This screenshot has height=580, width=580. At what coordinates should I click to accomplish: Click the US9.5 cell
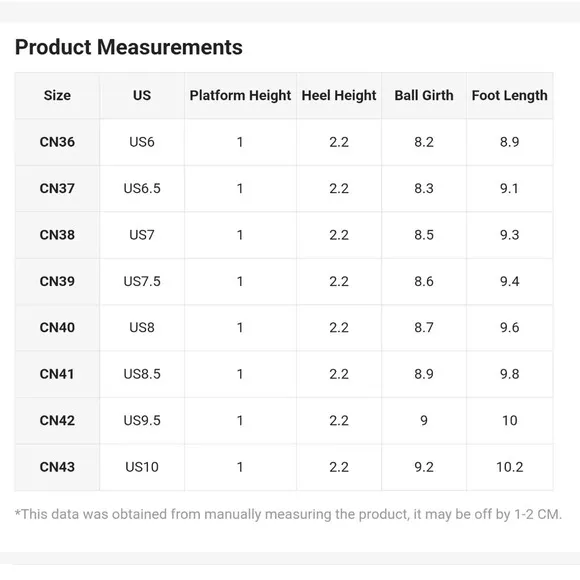(x=142, y=421)
